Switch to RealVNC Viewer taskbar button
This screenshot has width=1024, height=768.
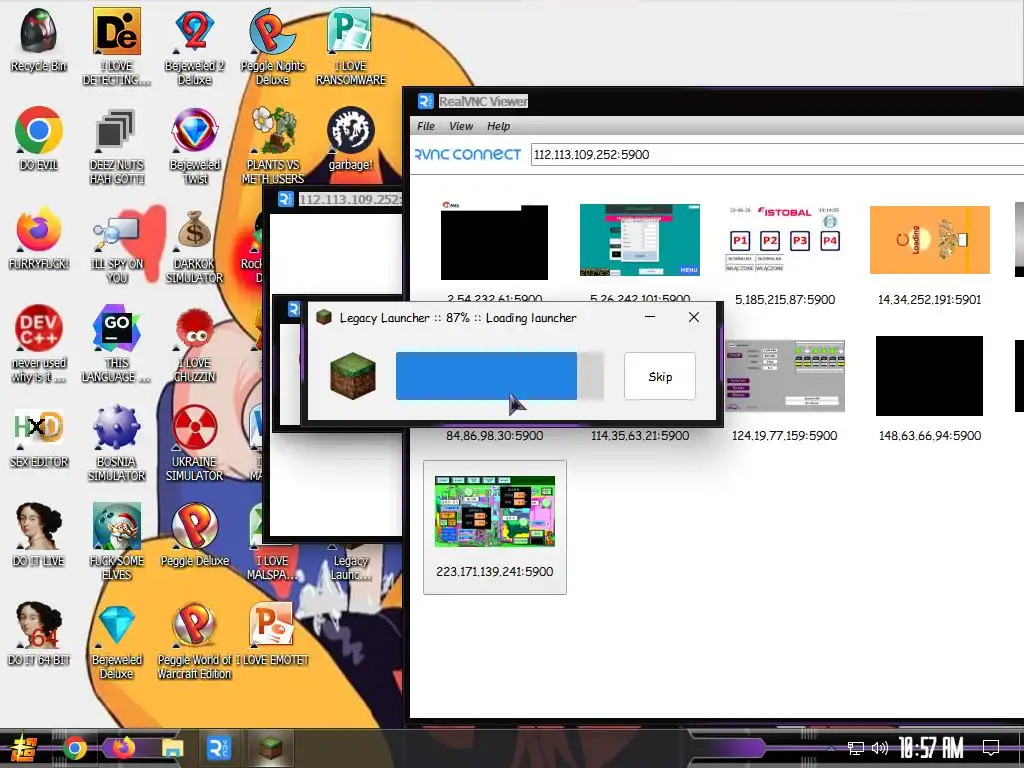(219, 748)
